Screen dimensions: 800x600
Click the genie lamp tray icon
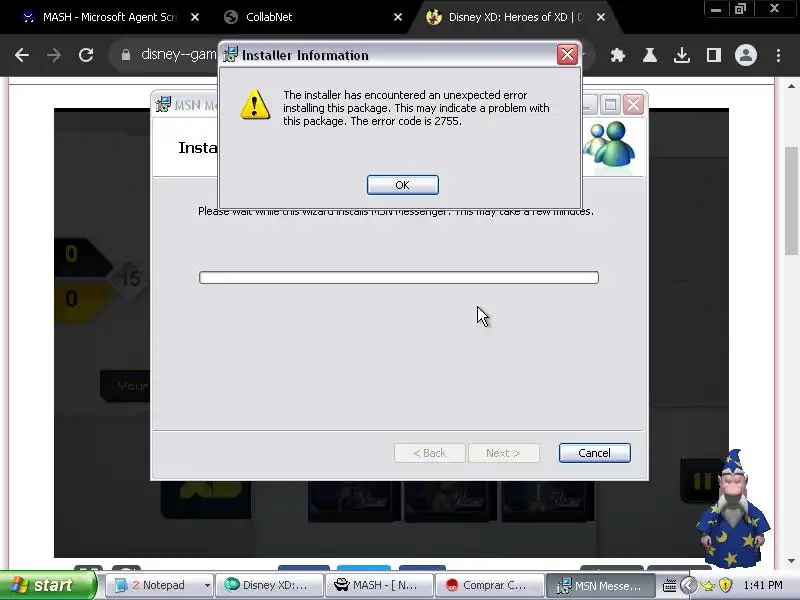708,586
